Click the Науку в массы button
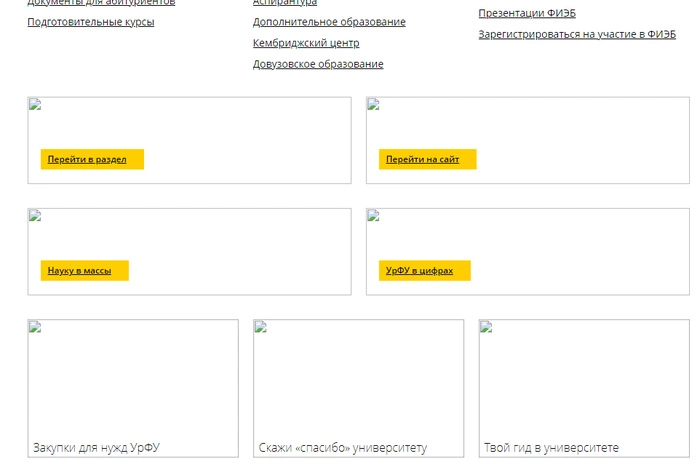 tap(84, 271)
